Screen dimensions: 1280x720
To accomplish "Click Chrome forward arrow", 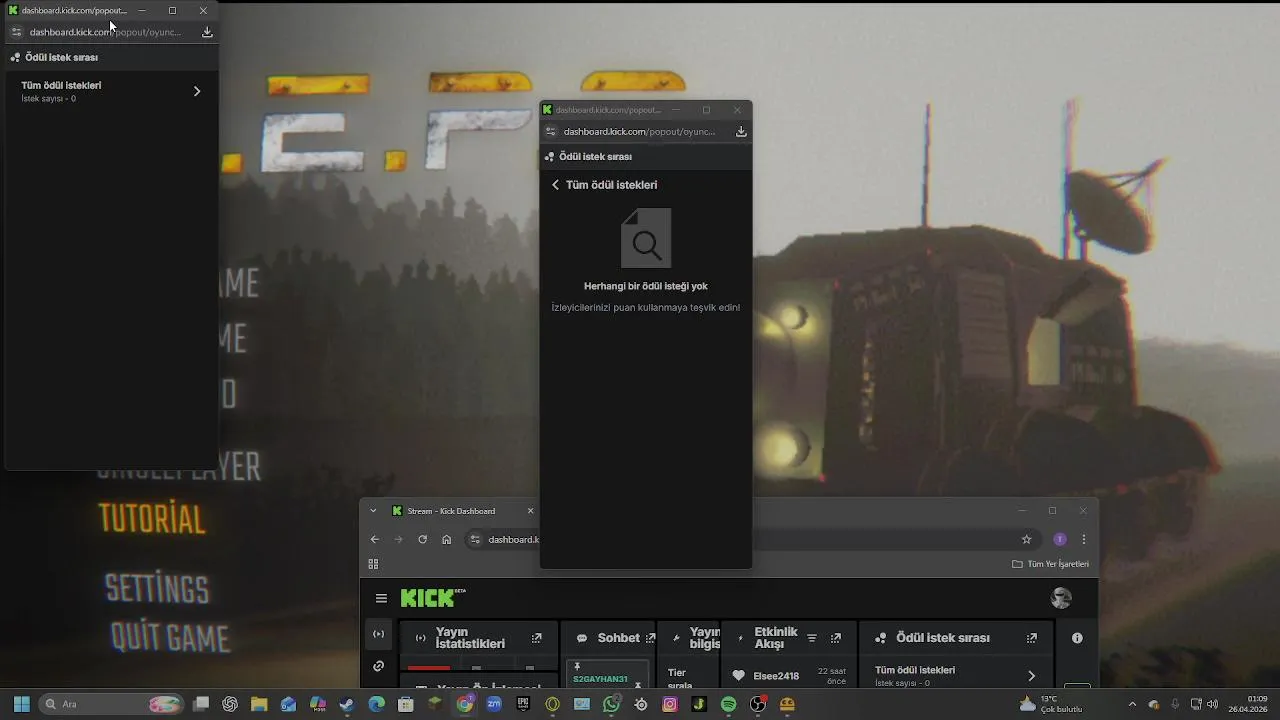I will coord(399,539).
